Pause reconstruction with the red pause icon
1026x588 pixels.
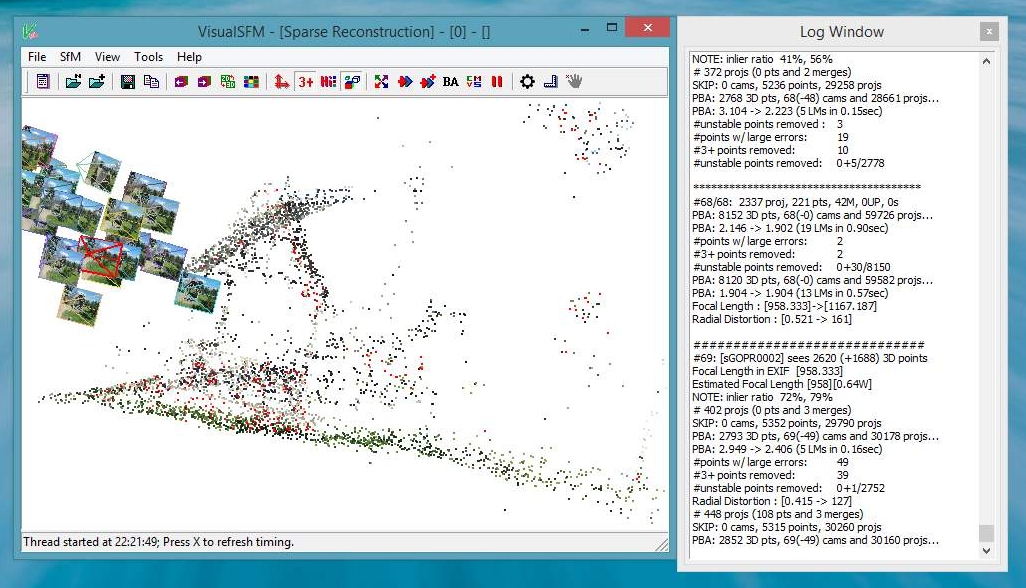pyautogui.click(x=497, y=82)
